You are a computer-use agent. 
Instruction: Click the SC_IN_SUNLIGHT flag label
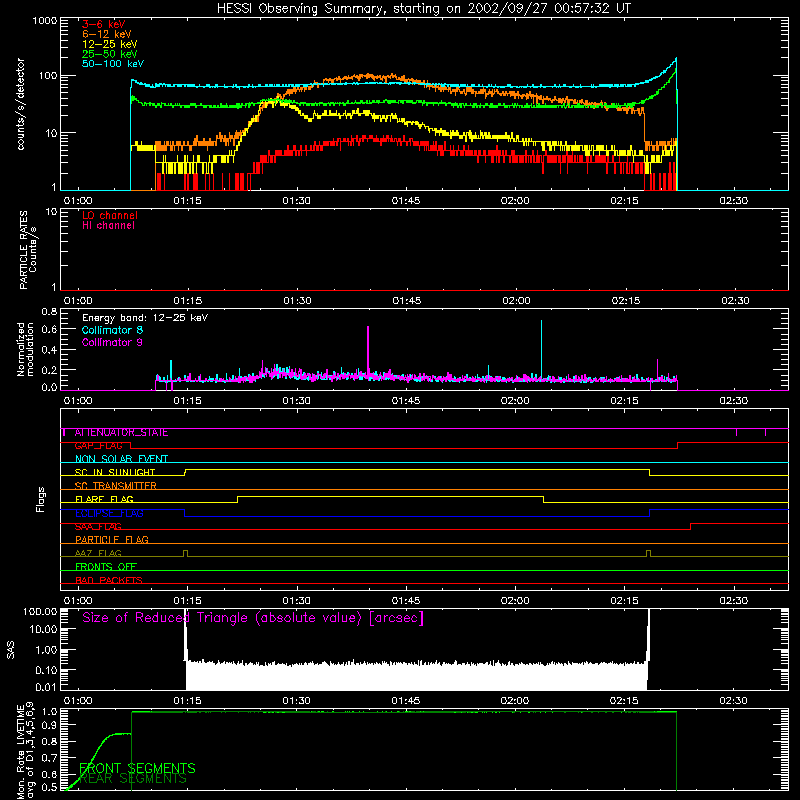[115, 472]
